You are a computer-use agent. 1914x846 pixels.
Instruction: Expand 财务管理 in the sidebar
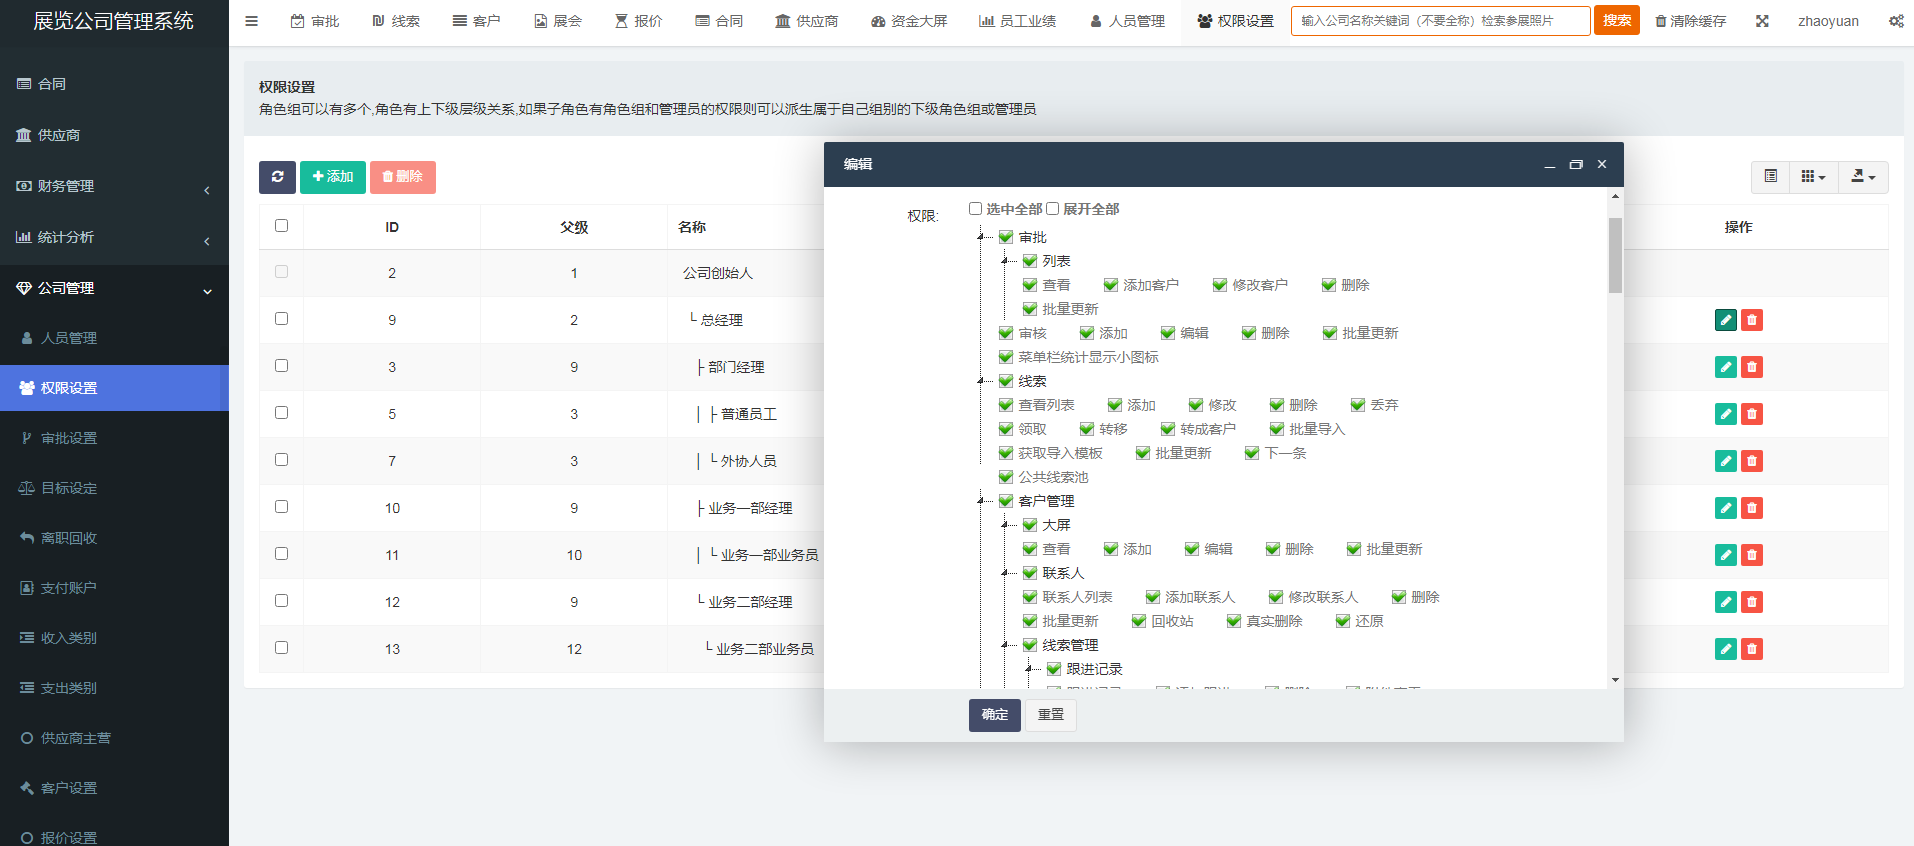coord(114,186)
